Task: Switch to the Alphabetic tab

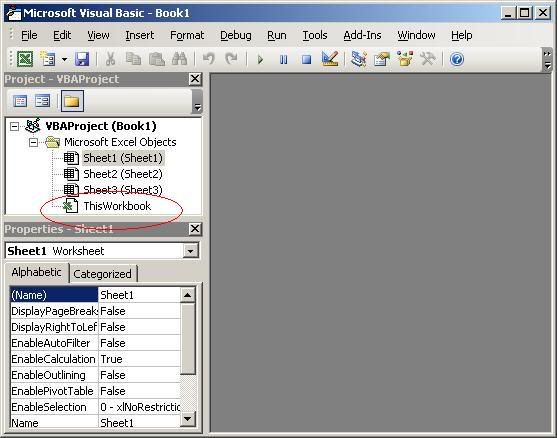Action: (37, 272)
